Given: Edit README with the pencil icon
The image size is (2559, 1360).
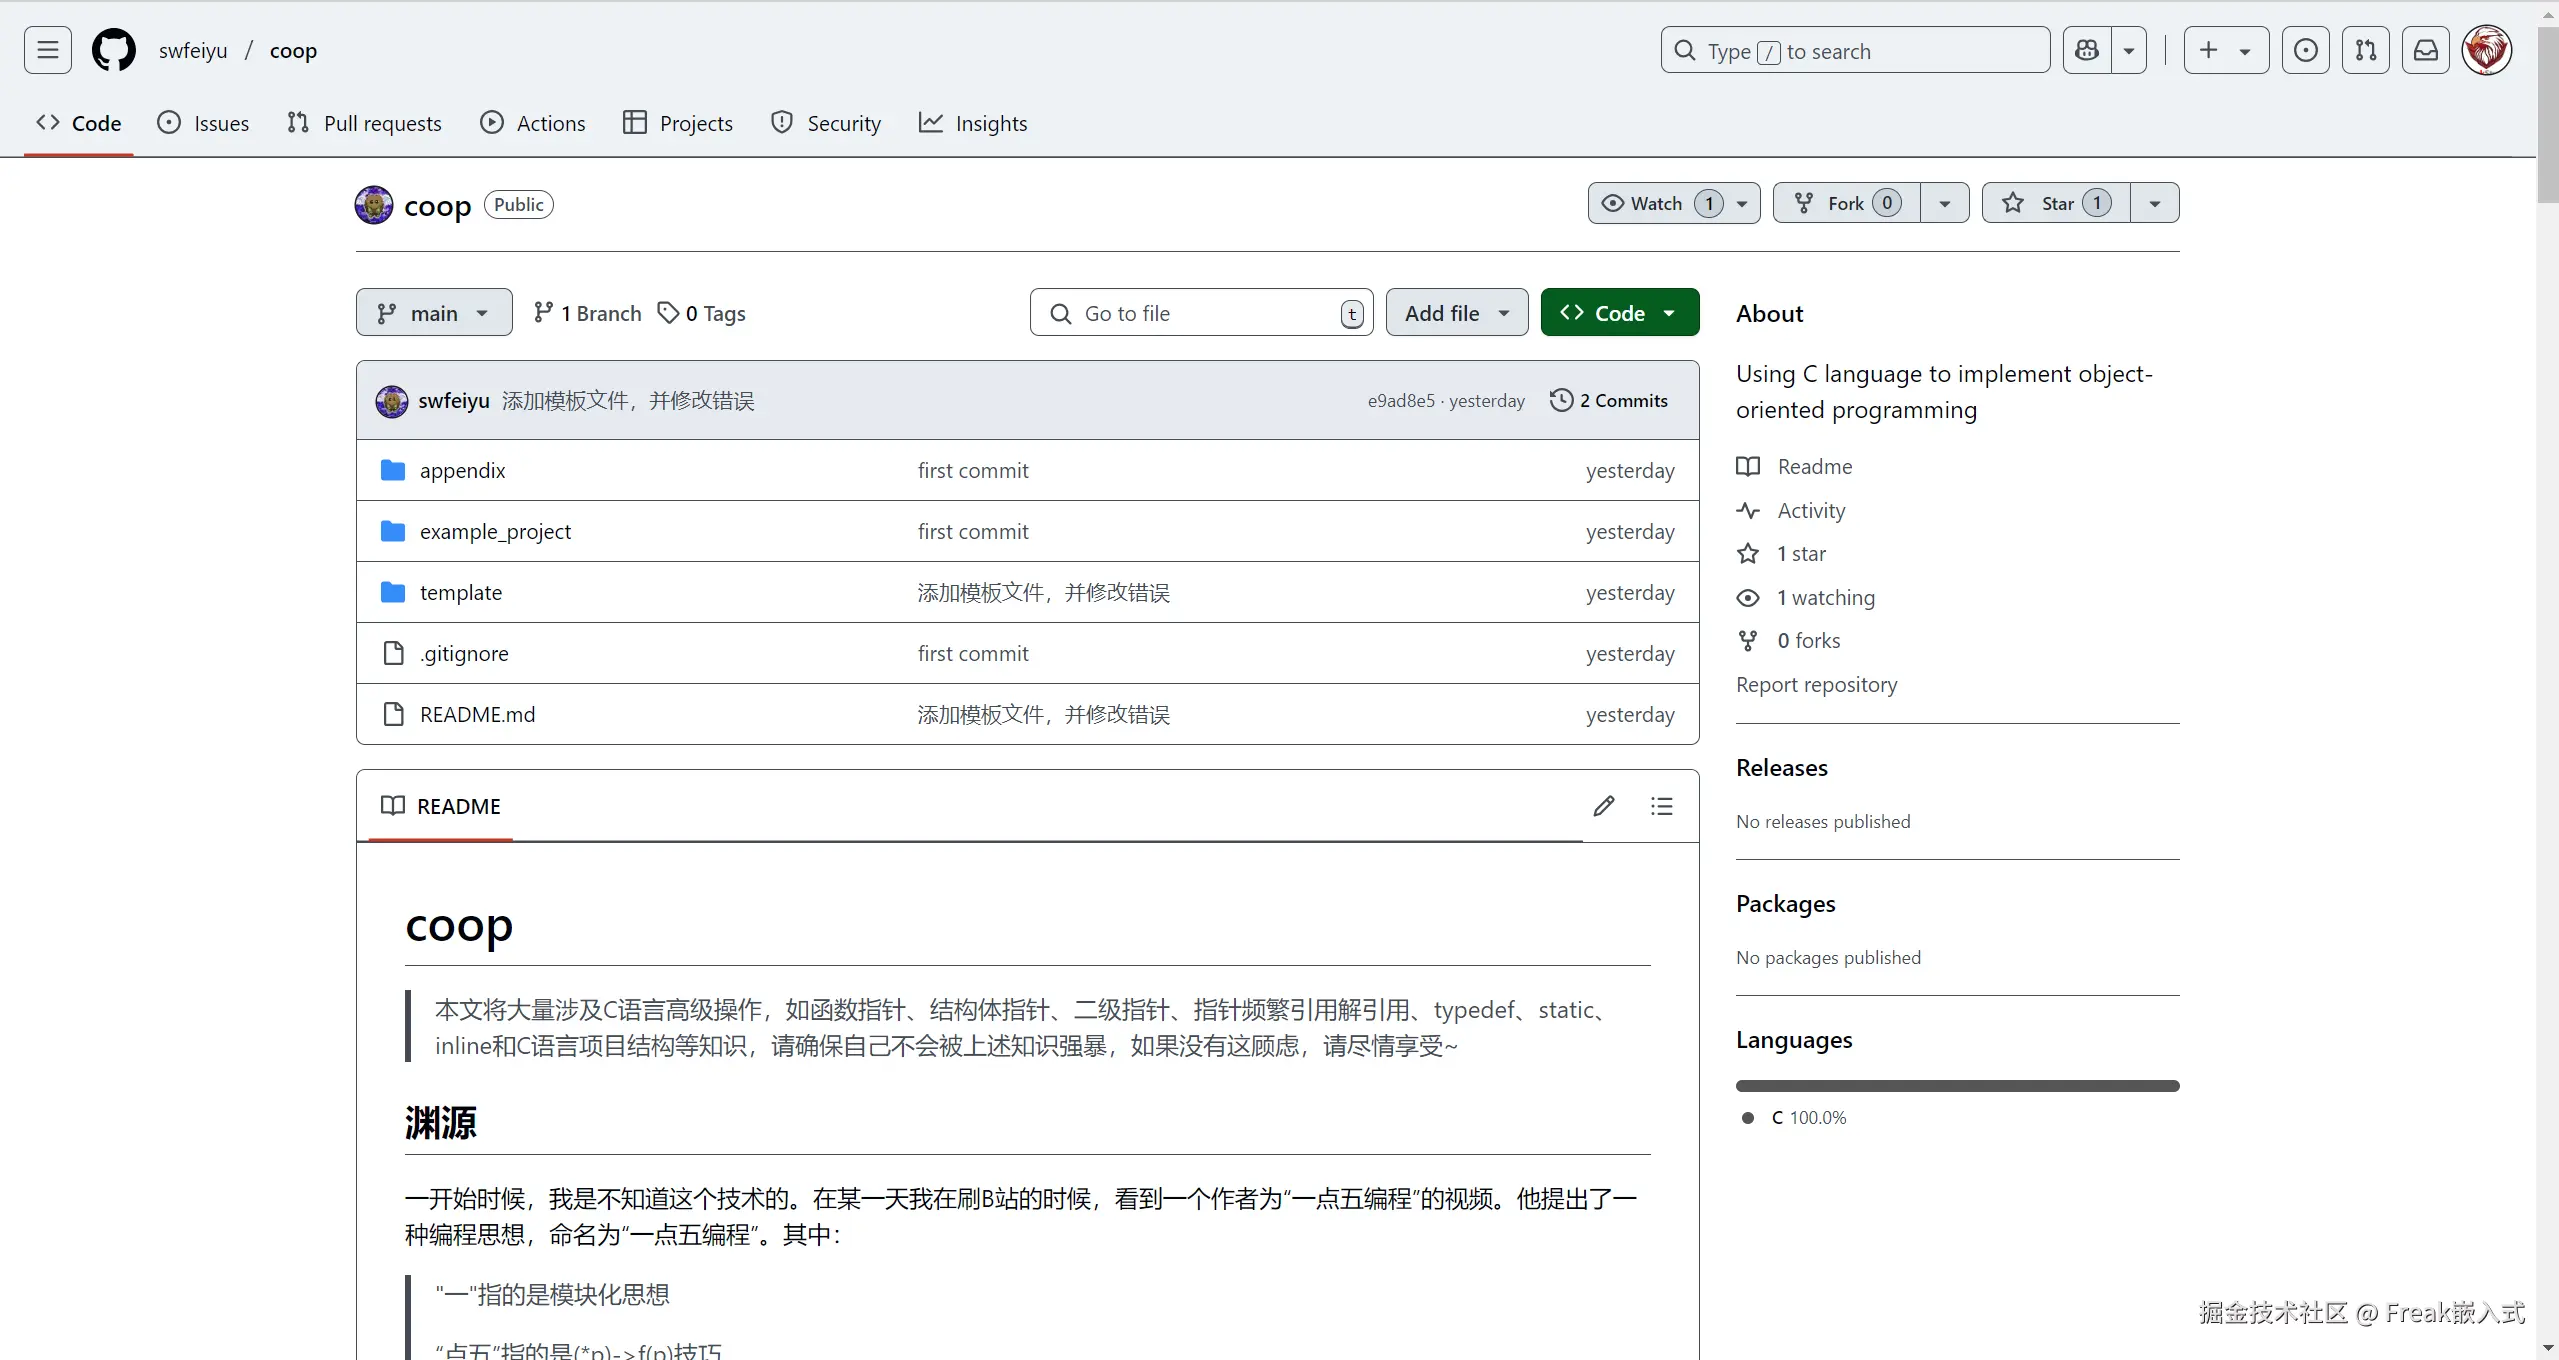Looking at the screenshot, I should click(x=1603, y=806).
